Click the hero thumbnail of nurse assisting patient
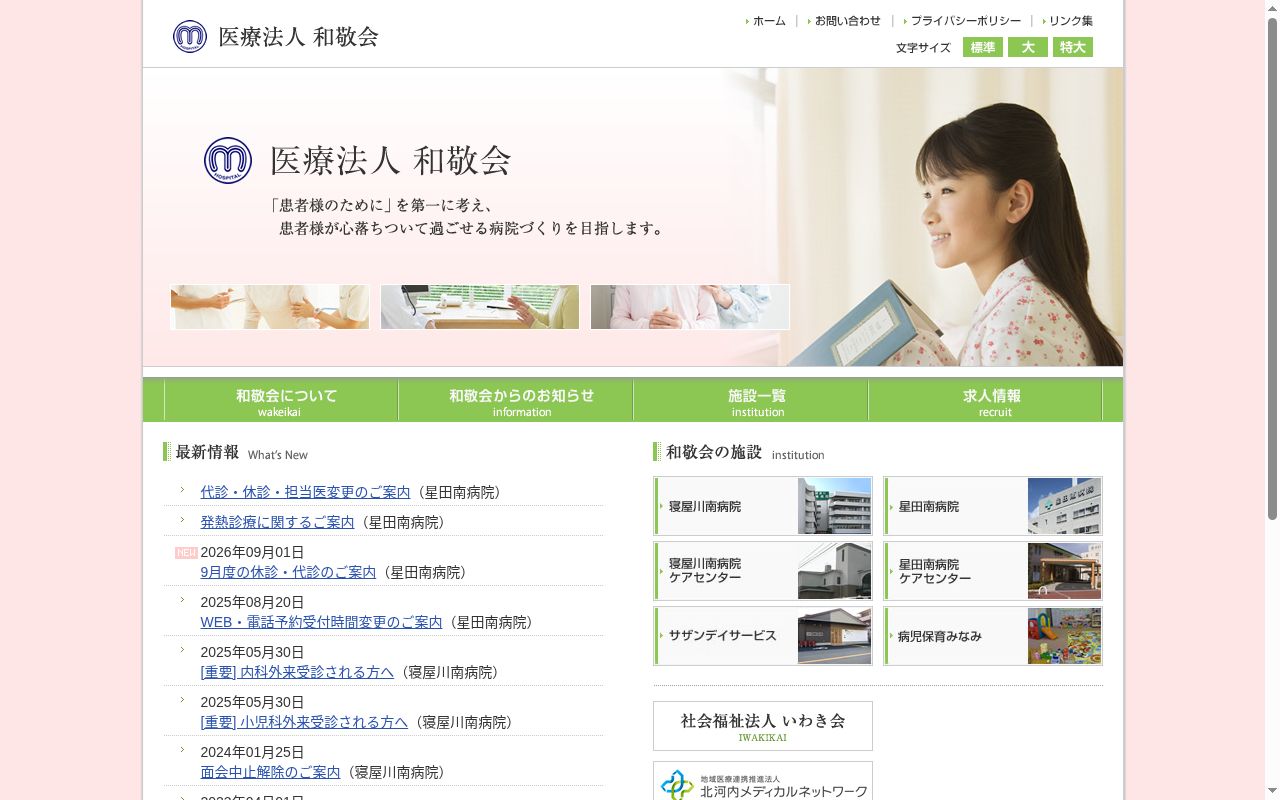 (x=270, y=307)
